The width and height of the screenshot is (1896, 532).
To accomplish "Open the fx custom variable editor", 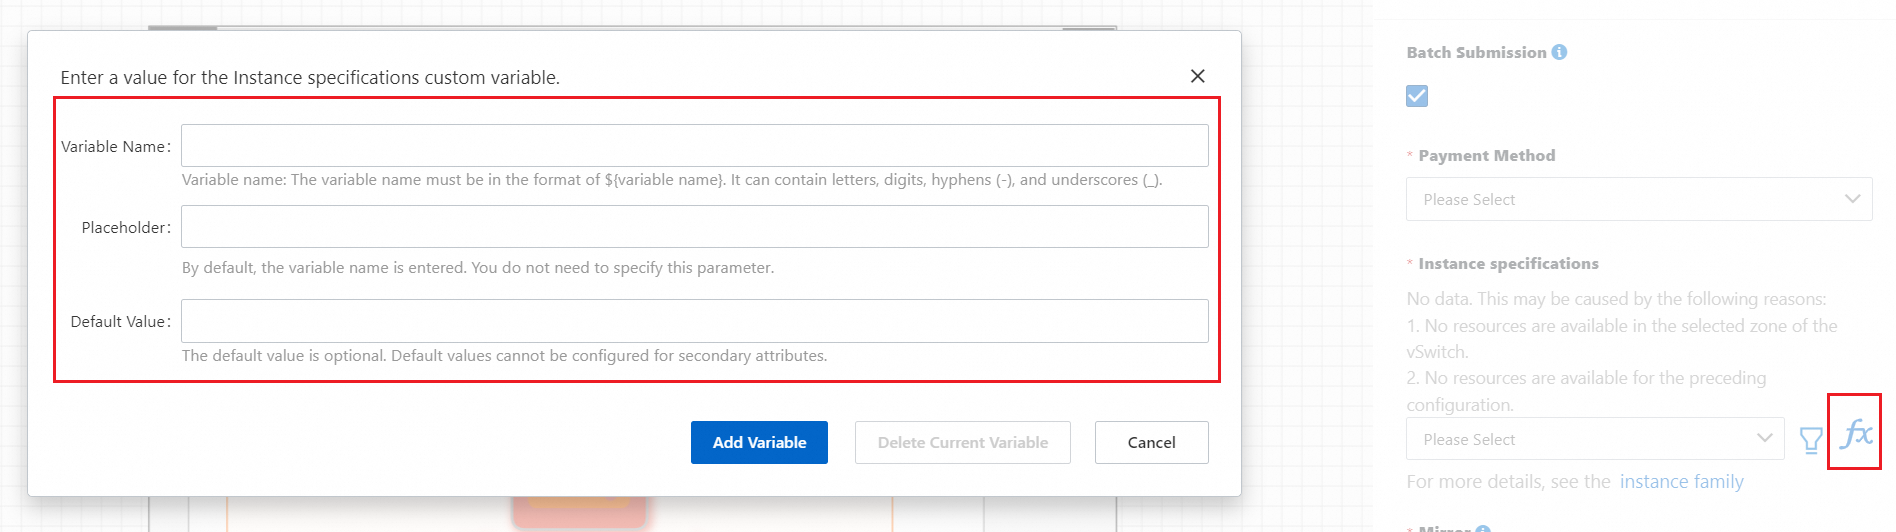I will [1855, 433].
